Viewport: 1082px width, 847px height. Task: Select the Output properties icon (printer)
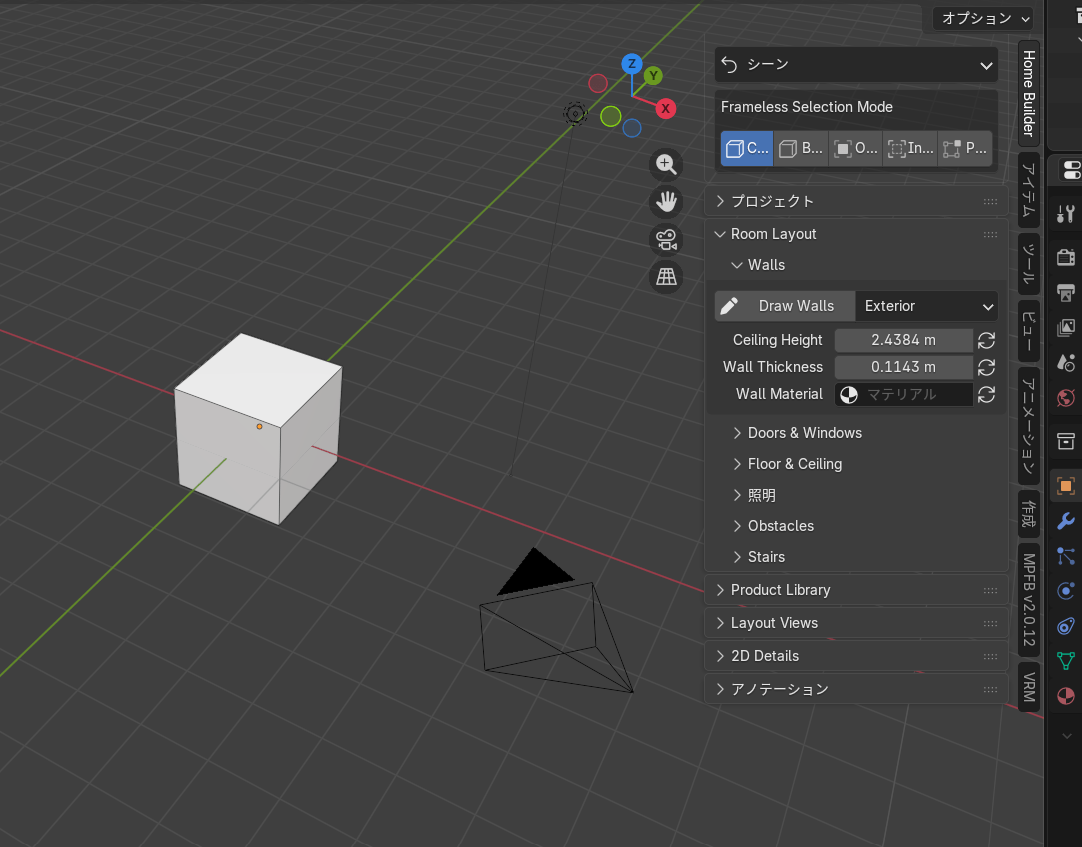1065,292
